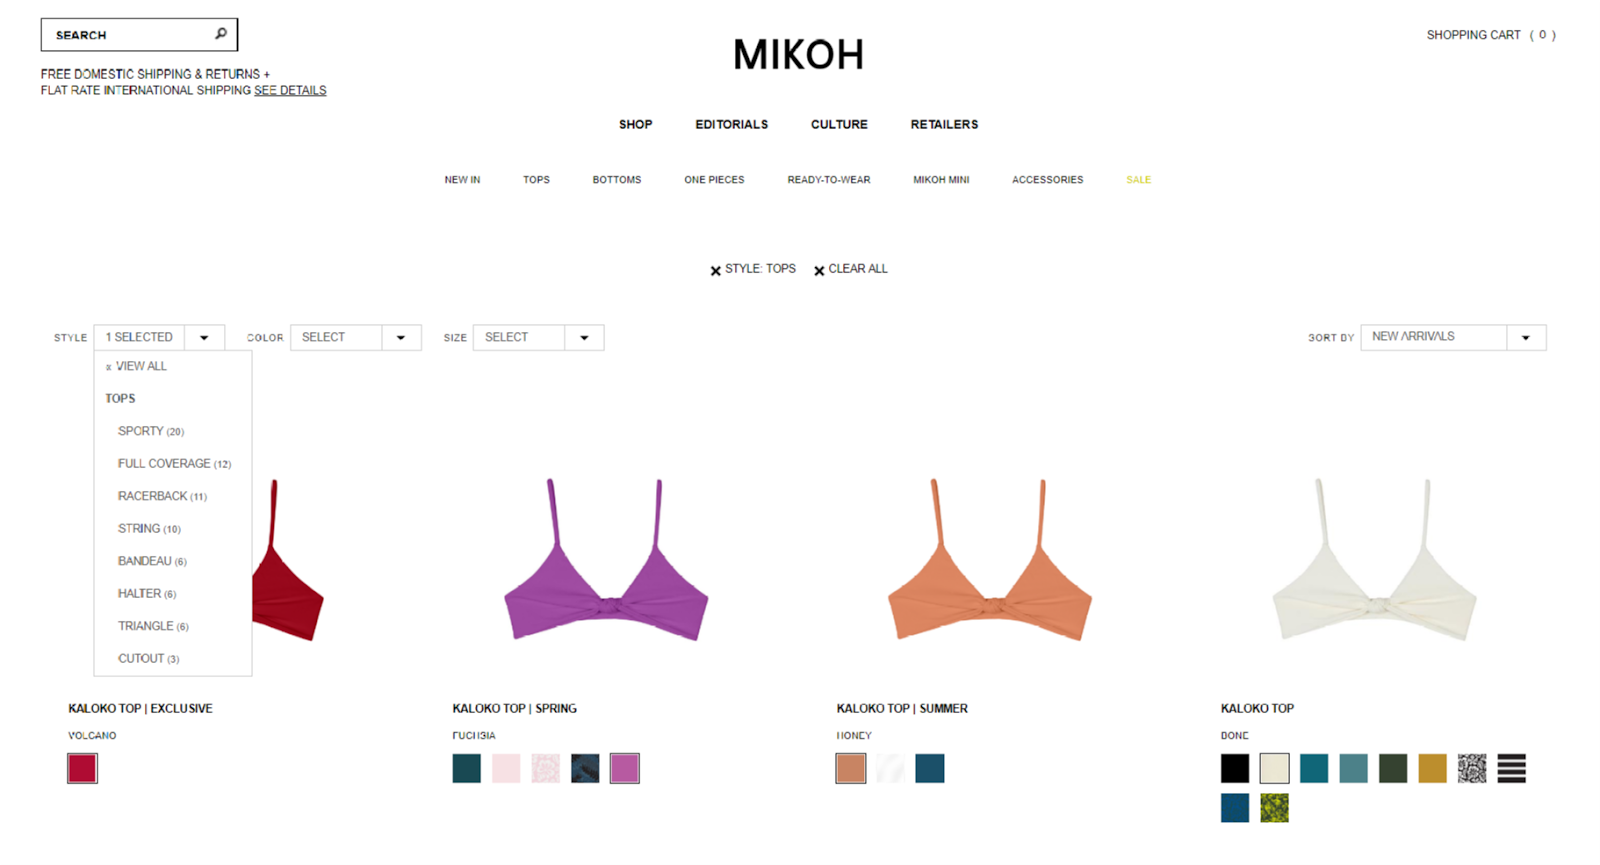Open the orange Kaloko Top Summer image
The width and height of the screenshot is (1600, 865).
pos(990,560)
